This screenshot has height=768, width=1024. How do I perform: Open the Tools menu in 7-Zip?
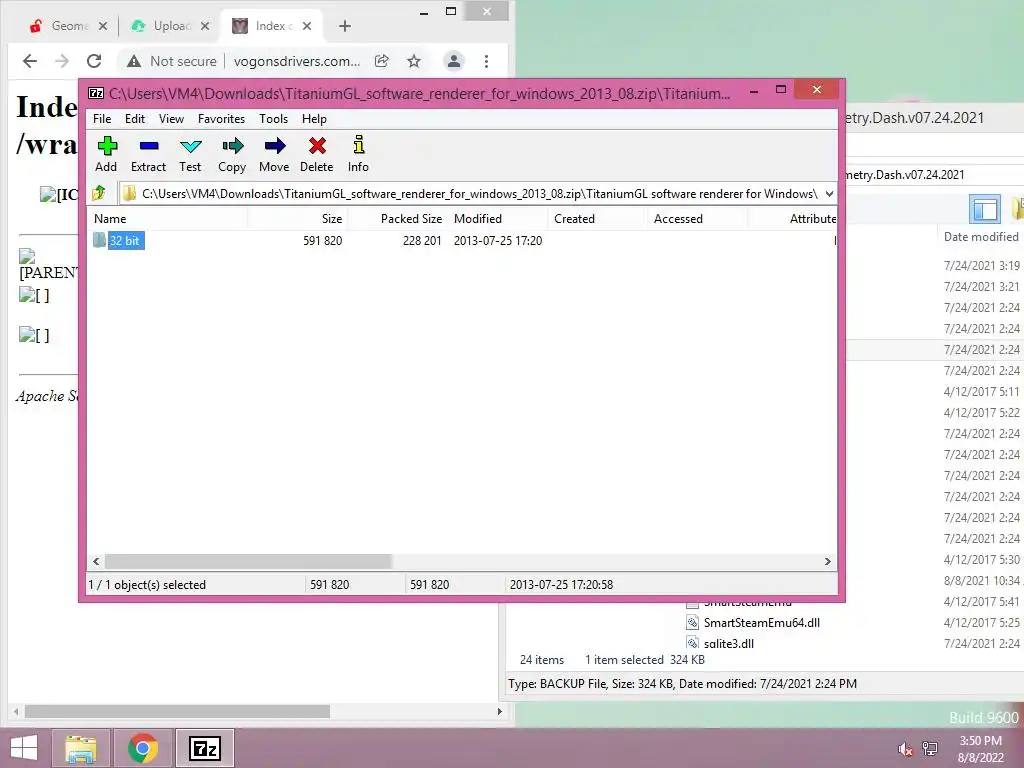pyautogui.click(x=273, y=119)
